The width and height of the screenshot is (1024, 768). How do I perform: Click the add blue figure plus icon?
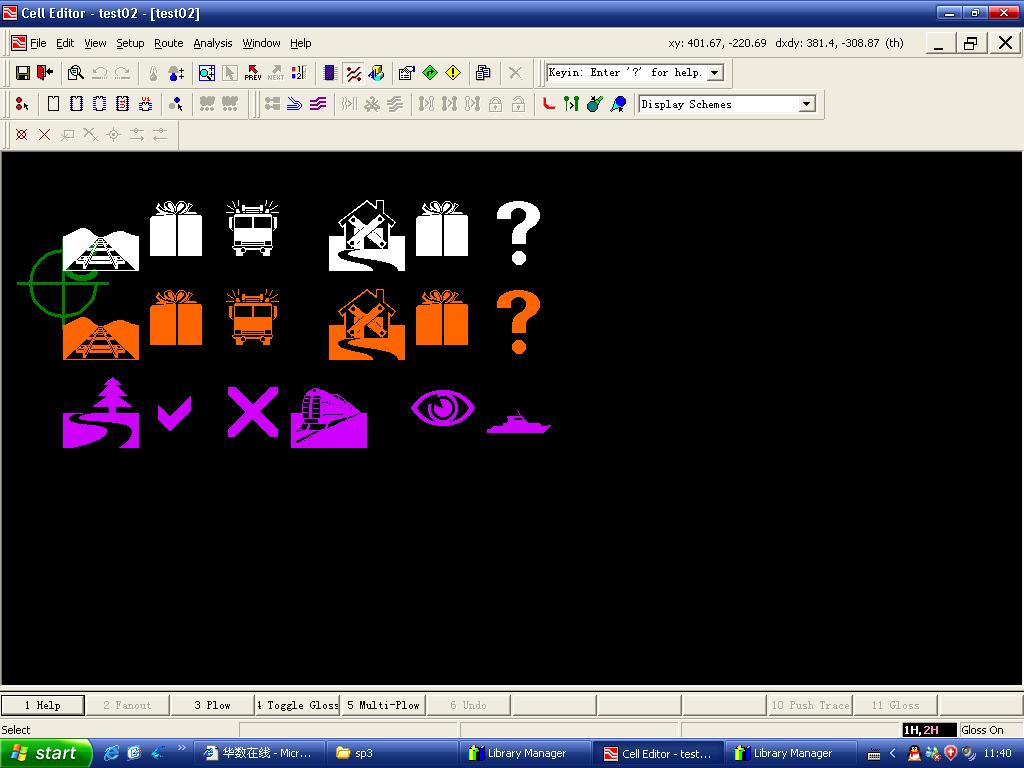pos(176,73)
